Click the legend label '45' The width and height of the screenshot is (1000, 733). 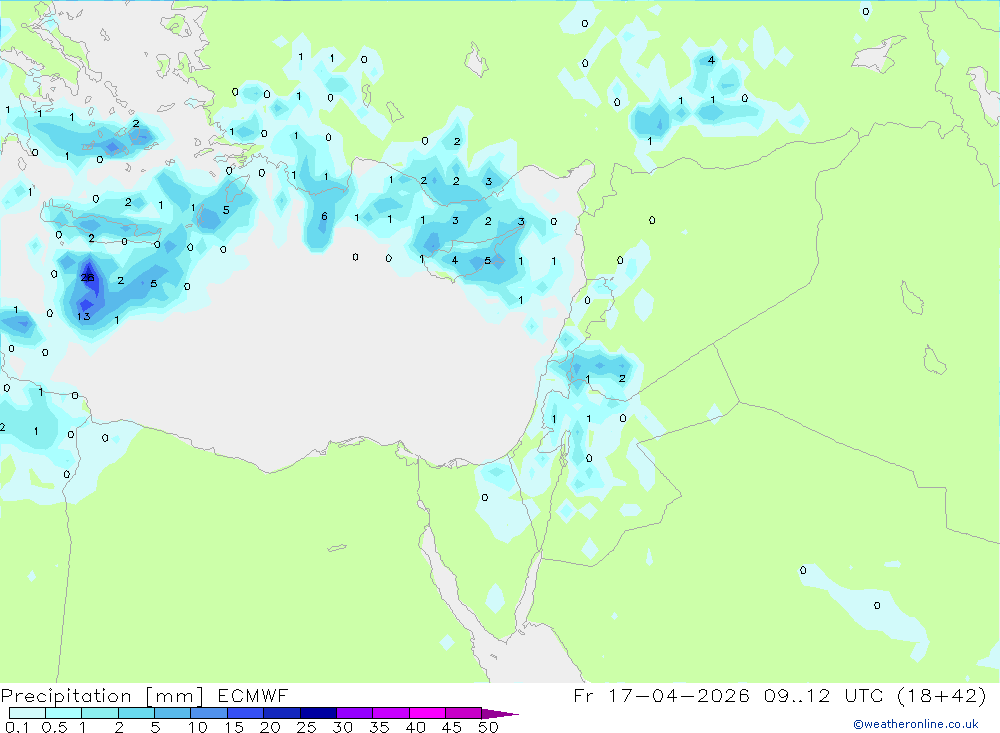pyautogui.click(x=452, y=727)
